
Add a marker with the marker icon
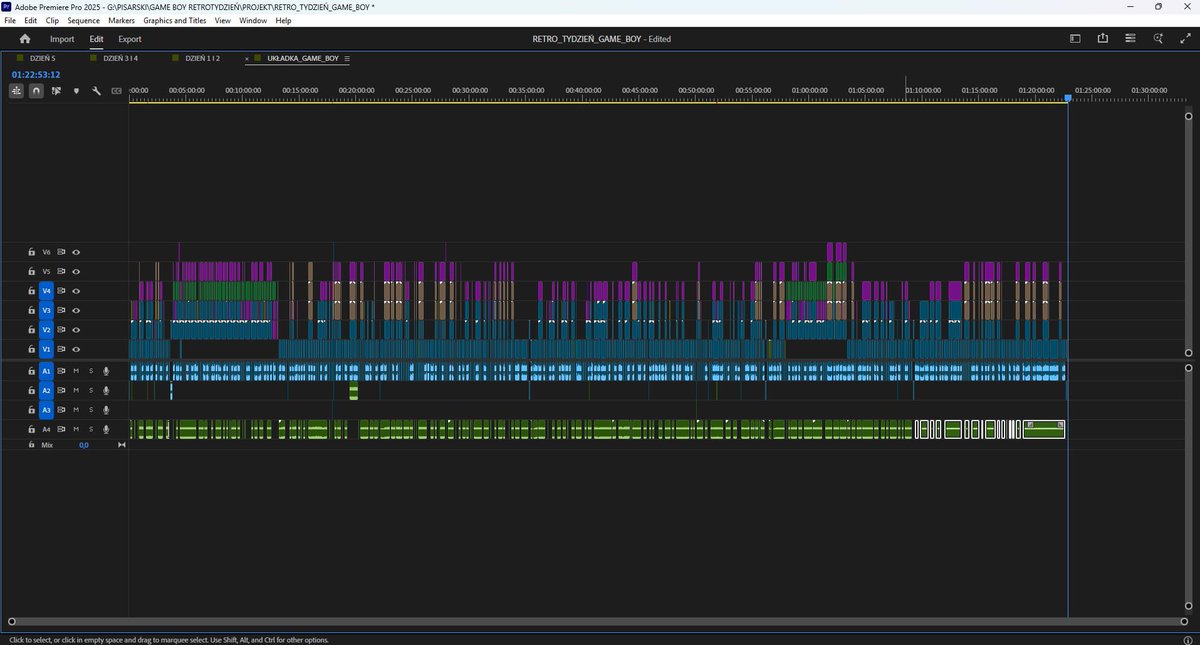point(76,91)
